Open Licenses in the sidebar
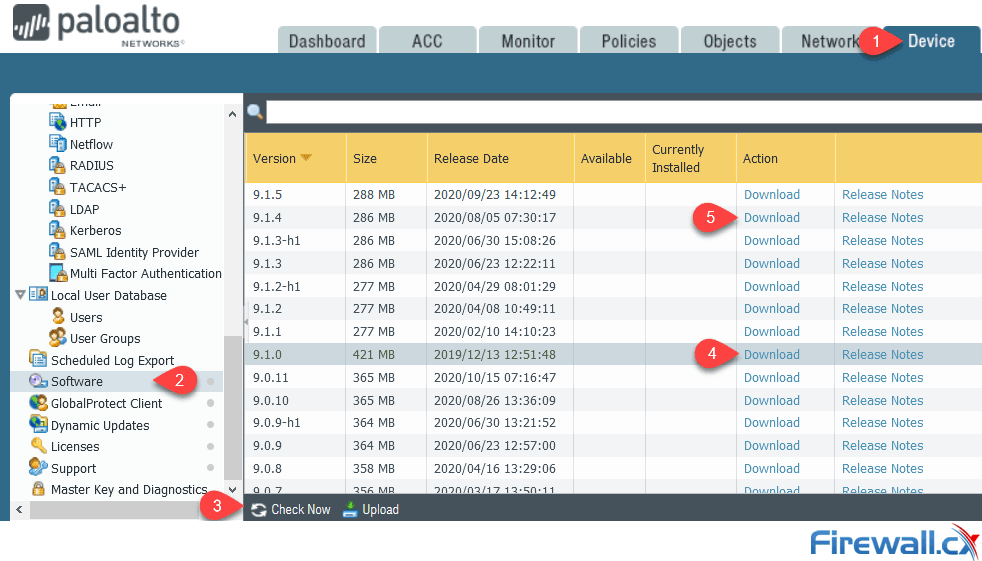 tap(75, 446)
